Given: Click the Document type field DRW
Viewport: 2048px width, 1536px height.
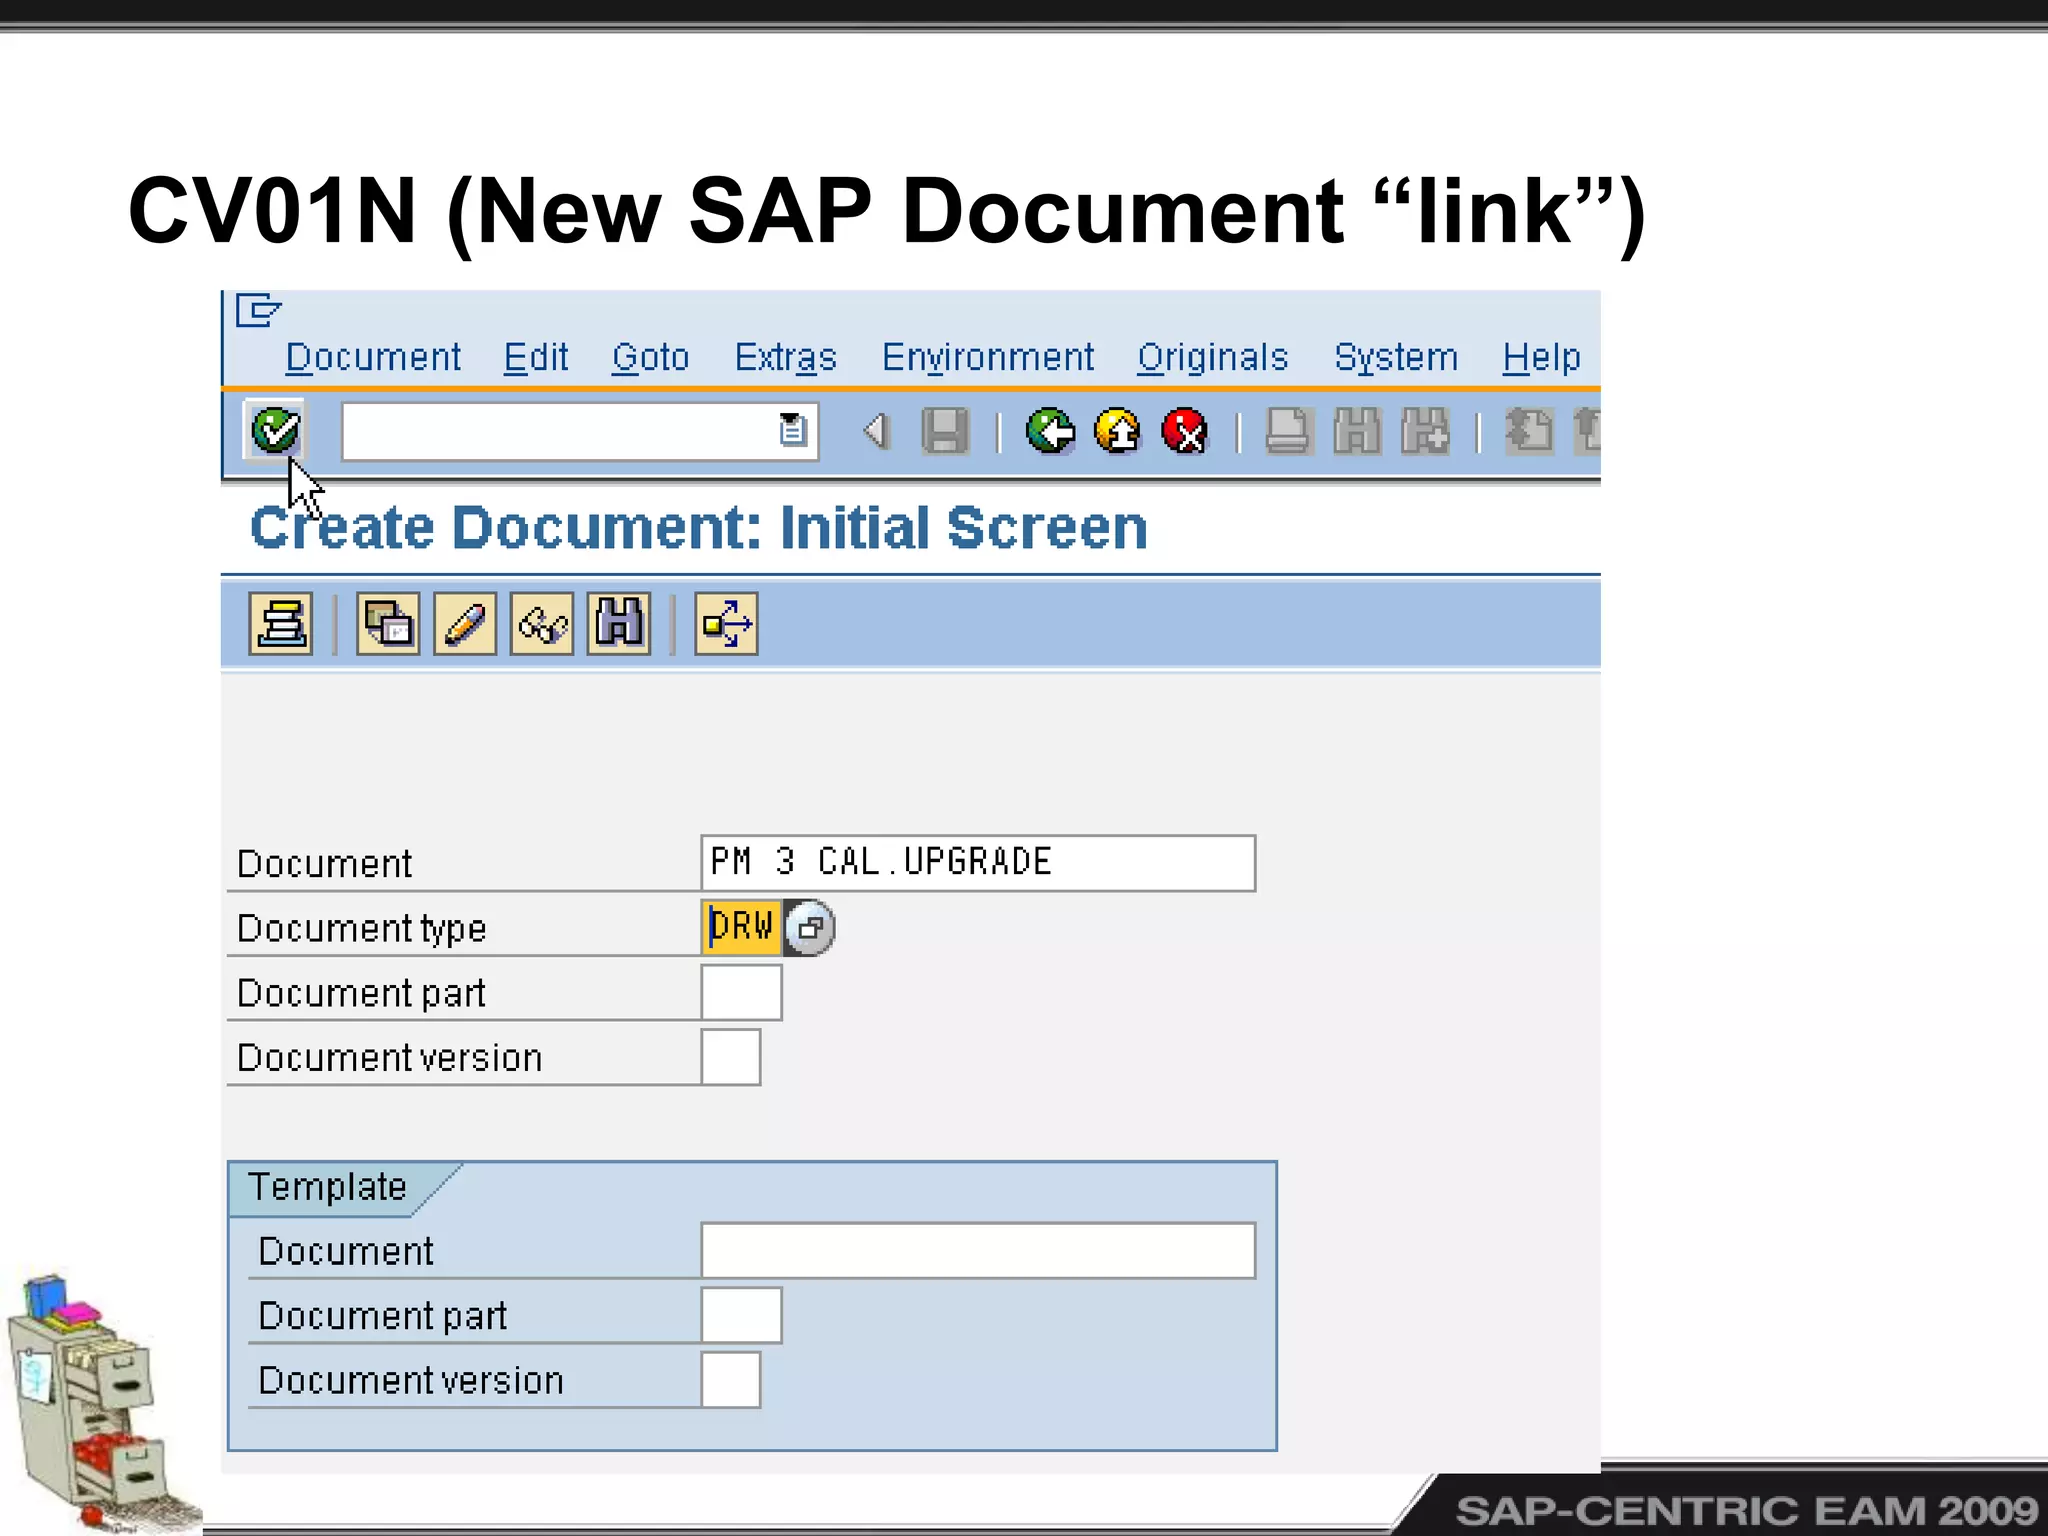Looking at the screenshot, I should (x=741, y=927).
